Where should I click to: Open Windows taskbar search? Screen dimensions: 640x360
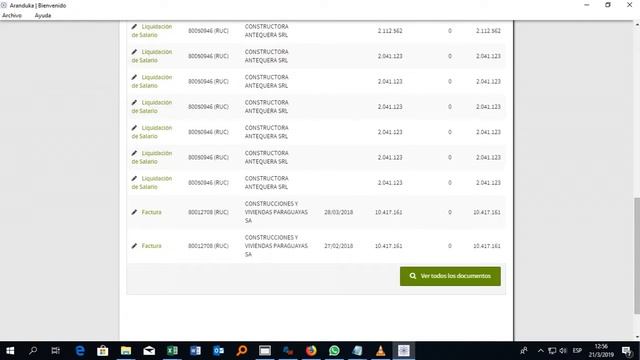click(33, 351)
